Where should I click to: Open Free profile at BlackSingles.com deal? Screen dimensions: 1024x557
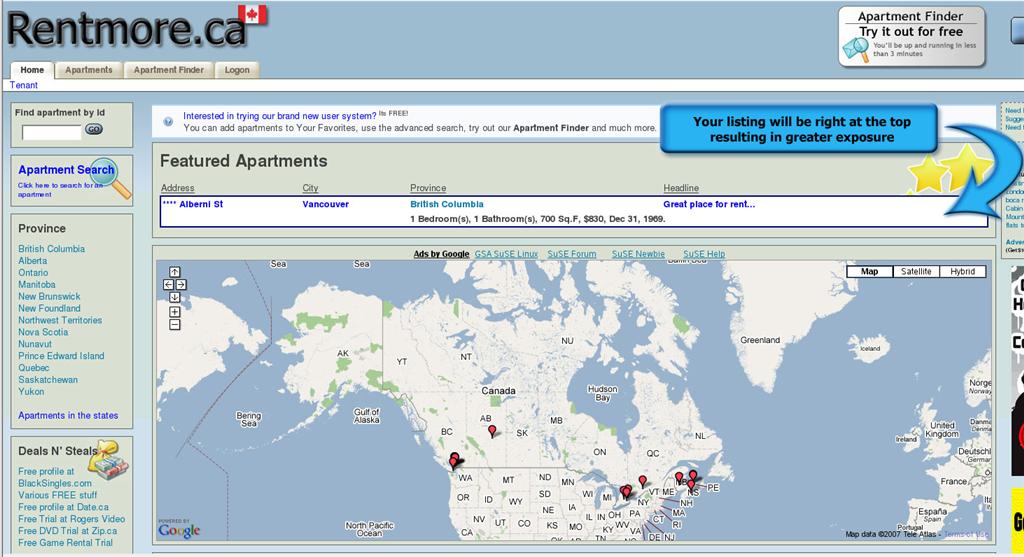(55, 477)
